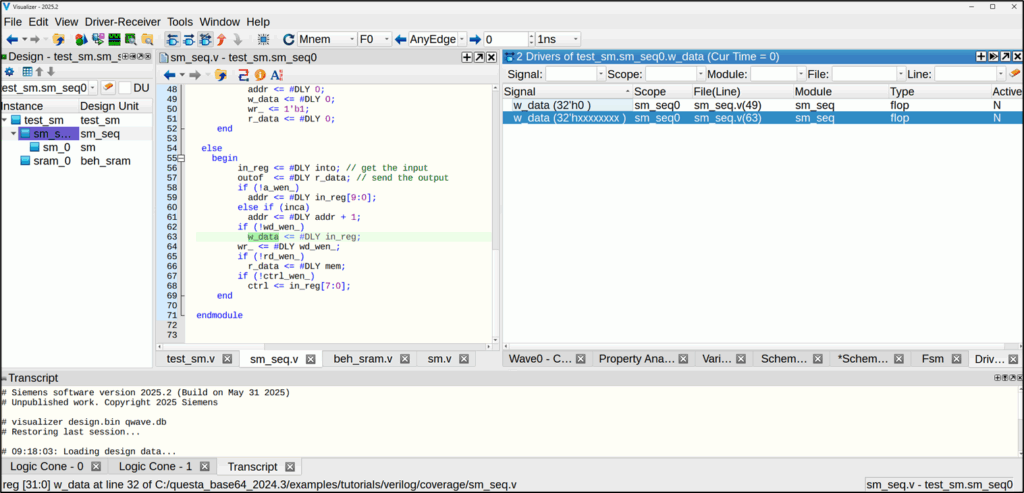The width and height of the screenshot is (1024, 493).
Task: Click the orange info icon in source toolbar
Action: 259,75
